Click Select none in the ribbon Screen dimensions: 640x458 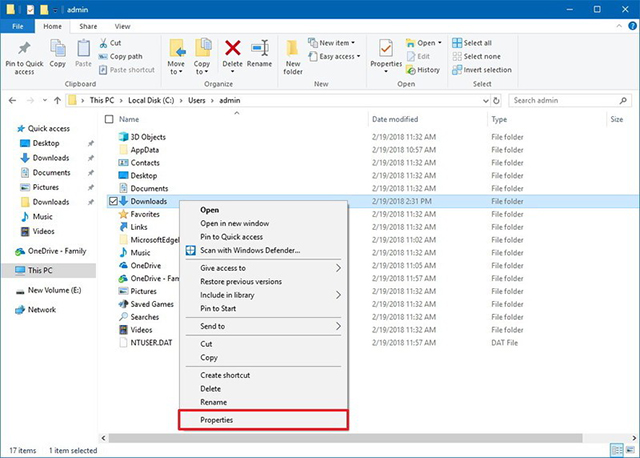coord(476,56)
